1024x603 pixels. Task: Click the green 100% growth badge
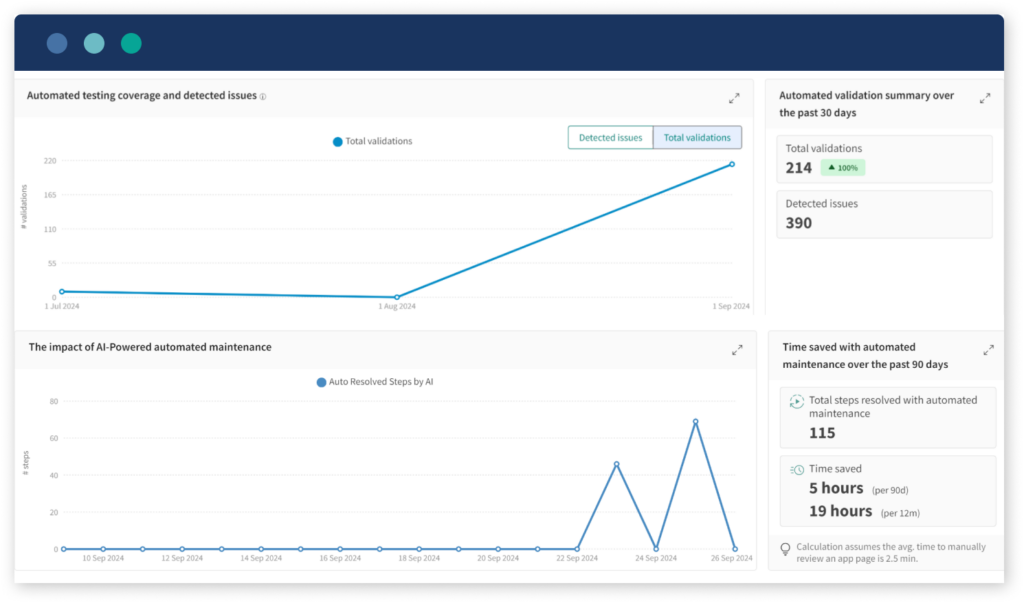843,167
